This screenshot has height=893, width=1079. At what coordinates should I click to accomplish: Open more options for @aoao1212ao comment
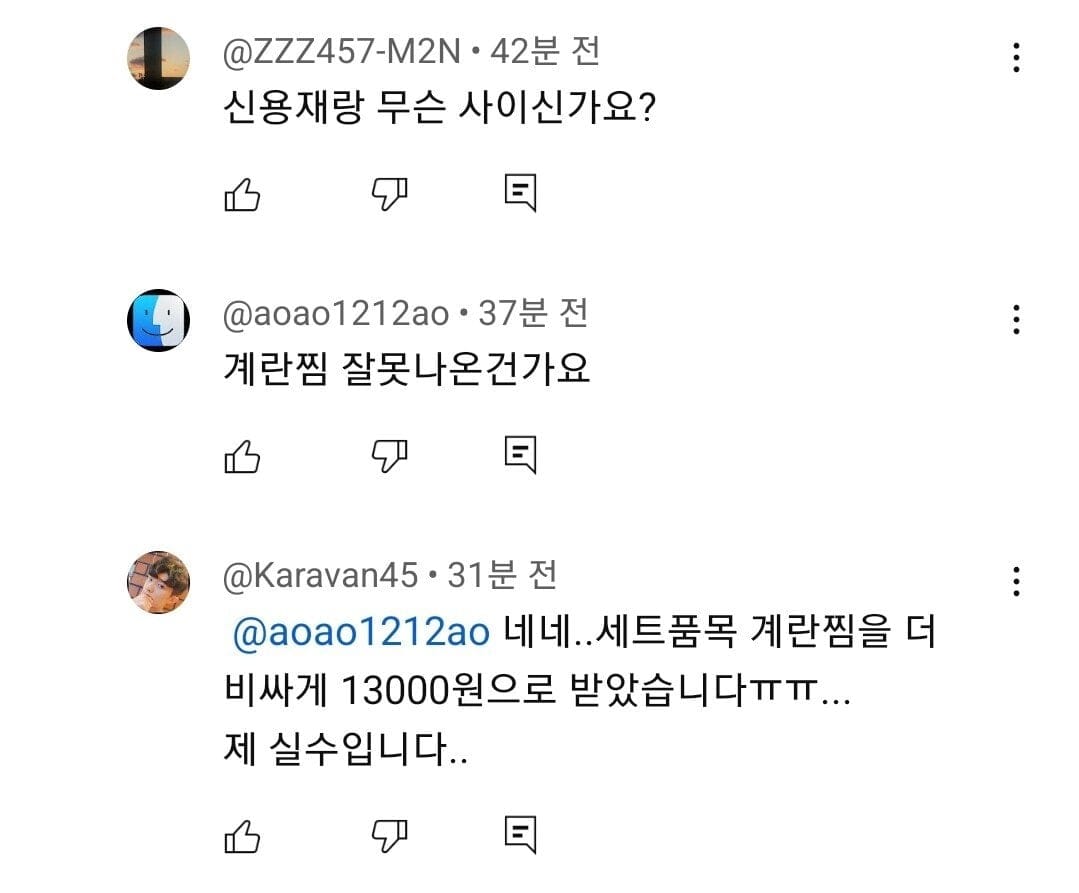click(x=1016, y=320)
